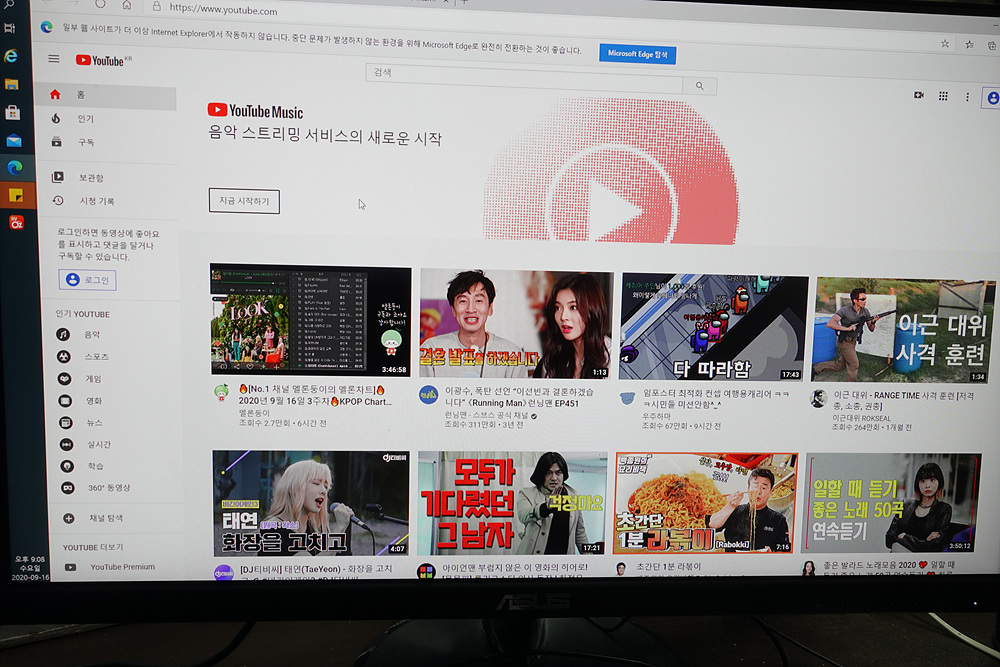Add page to favorites star icon
The height and width of the screenshot is (667, 1000).
point(945,44)
